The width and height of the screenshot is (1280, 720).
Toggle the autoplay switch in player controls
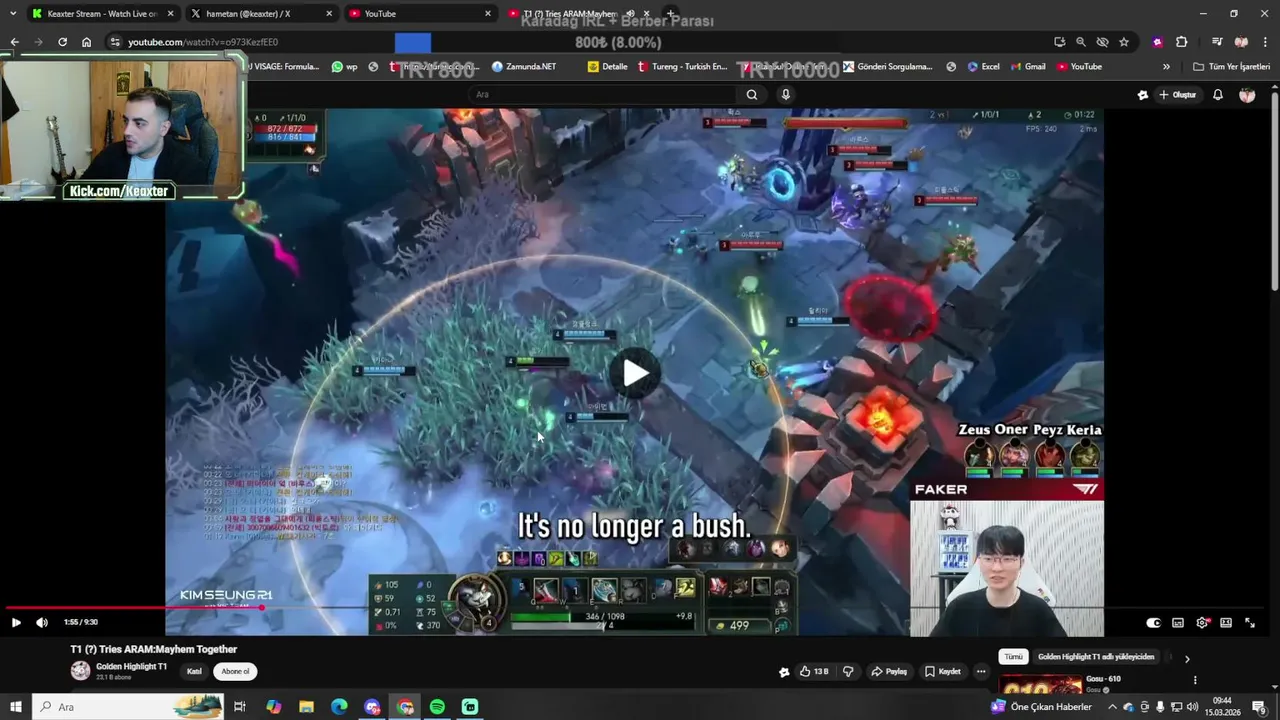pyautogui.click(x=1153, y=622)
